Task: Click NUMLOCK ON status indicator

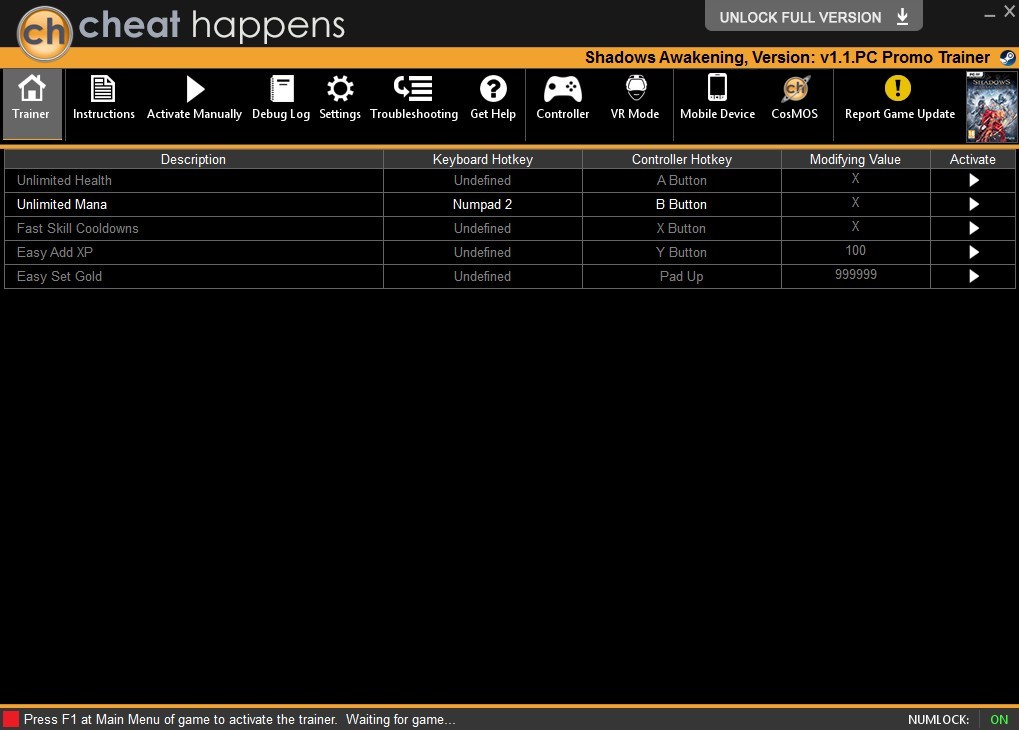Action: pos(999,720)
